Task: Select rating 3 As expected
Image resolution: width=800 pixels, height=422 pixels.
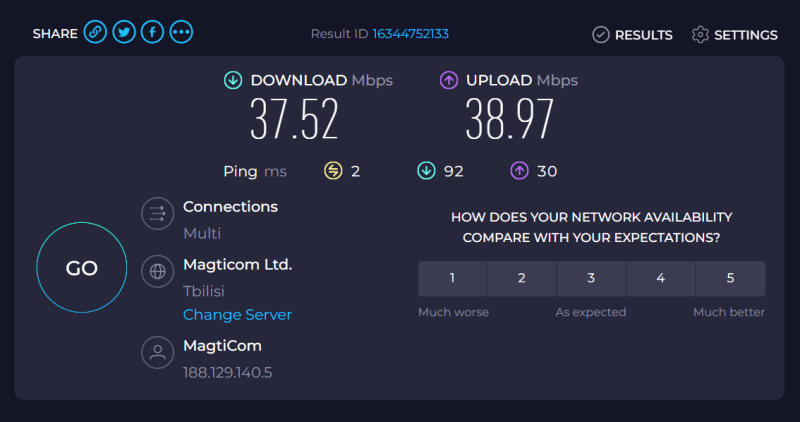Action: click(591, 278)
